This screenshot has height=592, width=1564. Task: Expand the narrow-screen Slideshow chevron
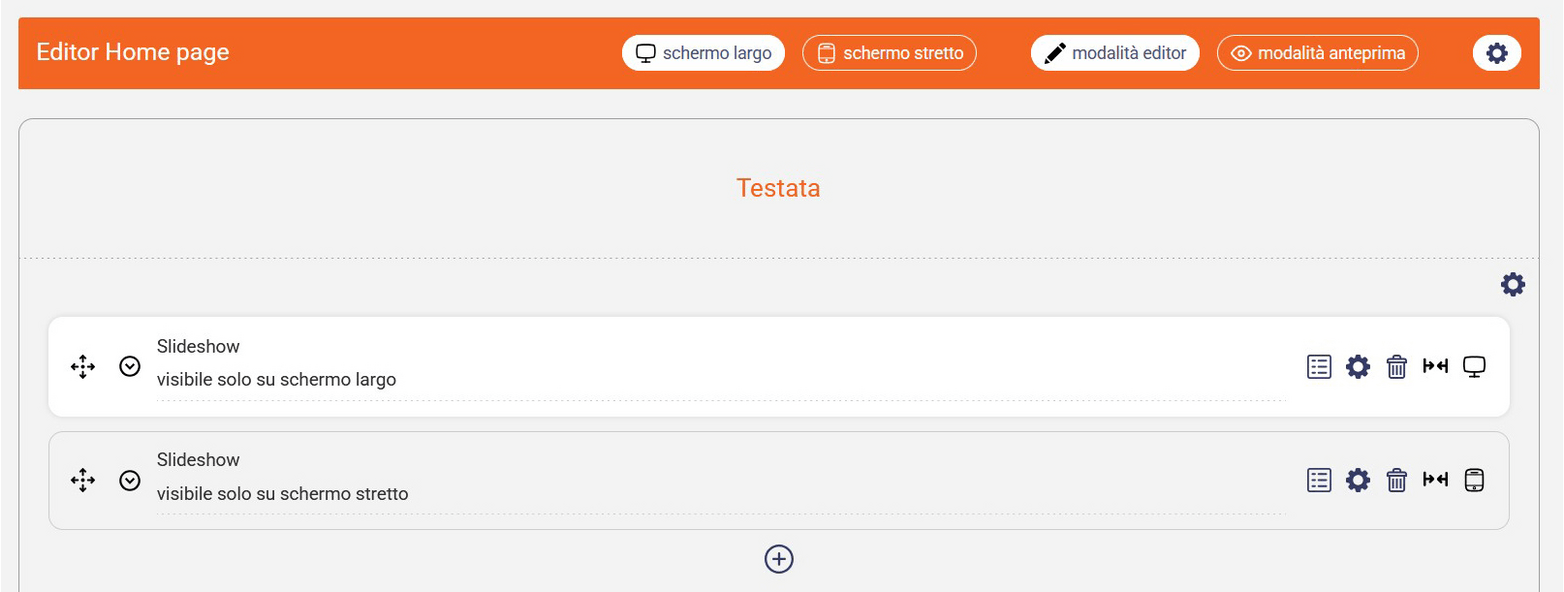(129, 481)
